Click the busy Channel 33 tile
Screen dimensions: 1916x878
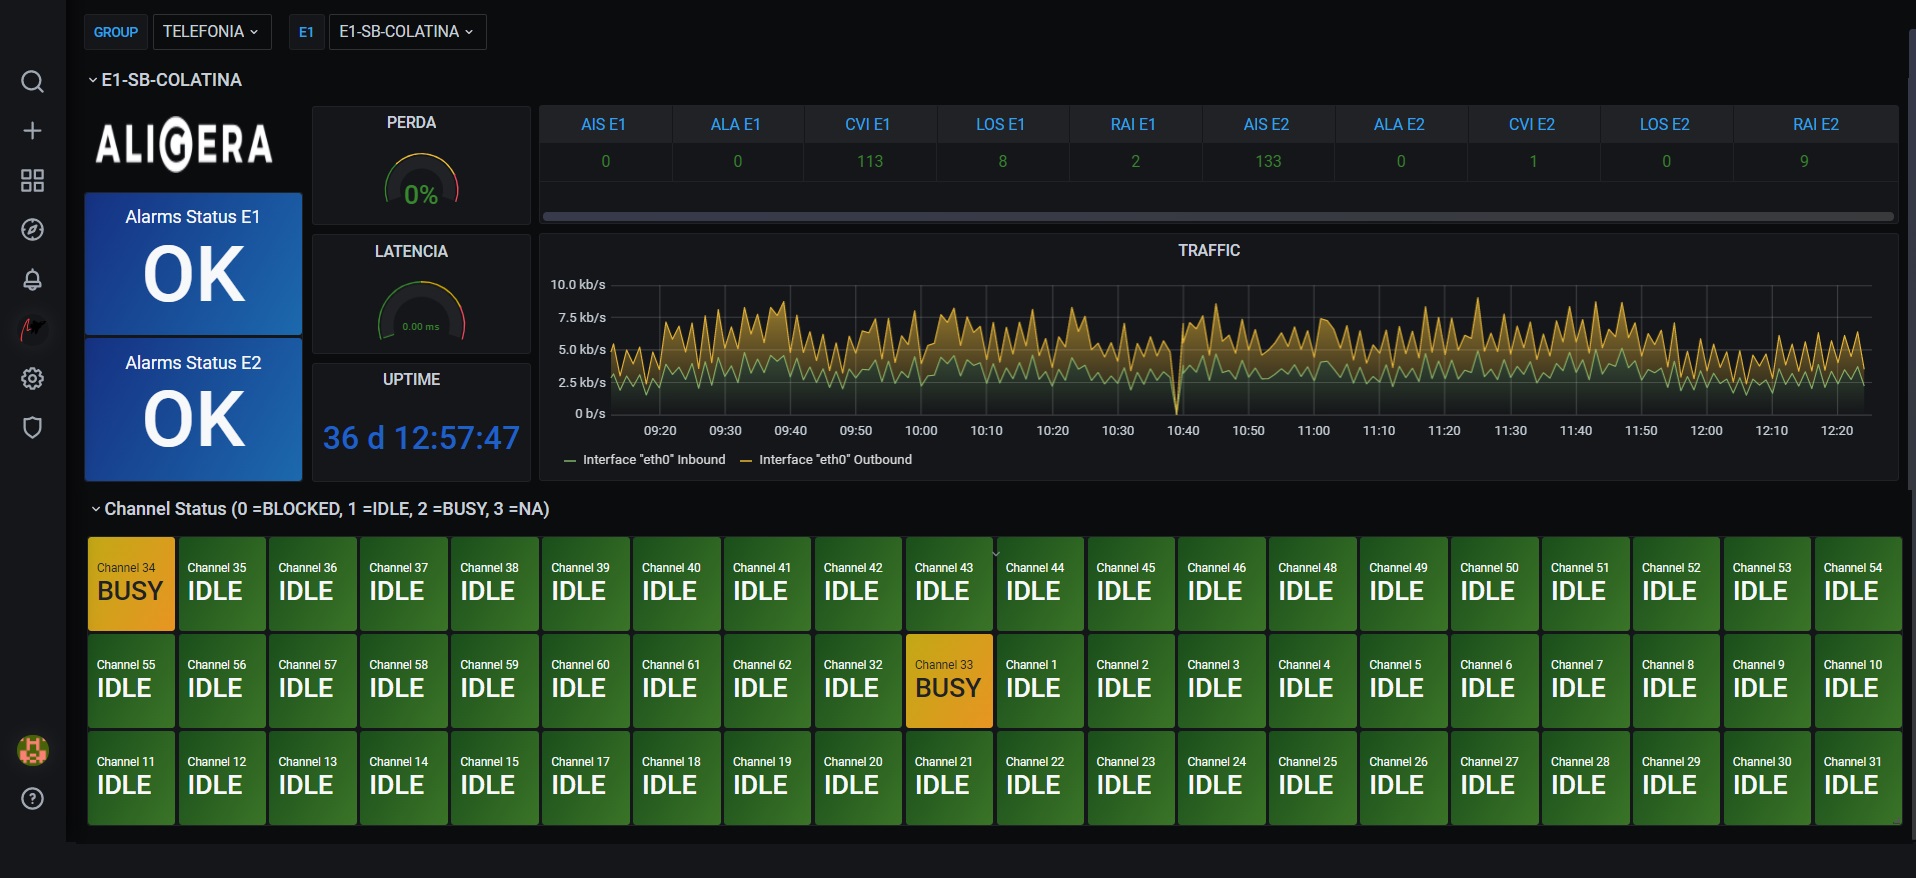click(x=948, y=680)
